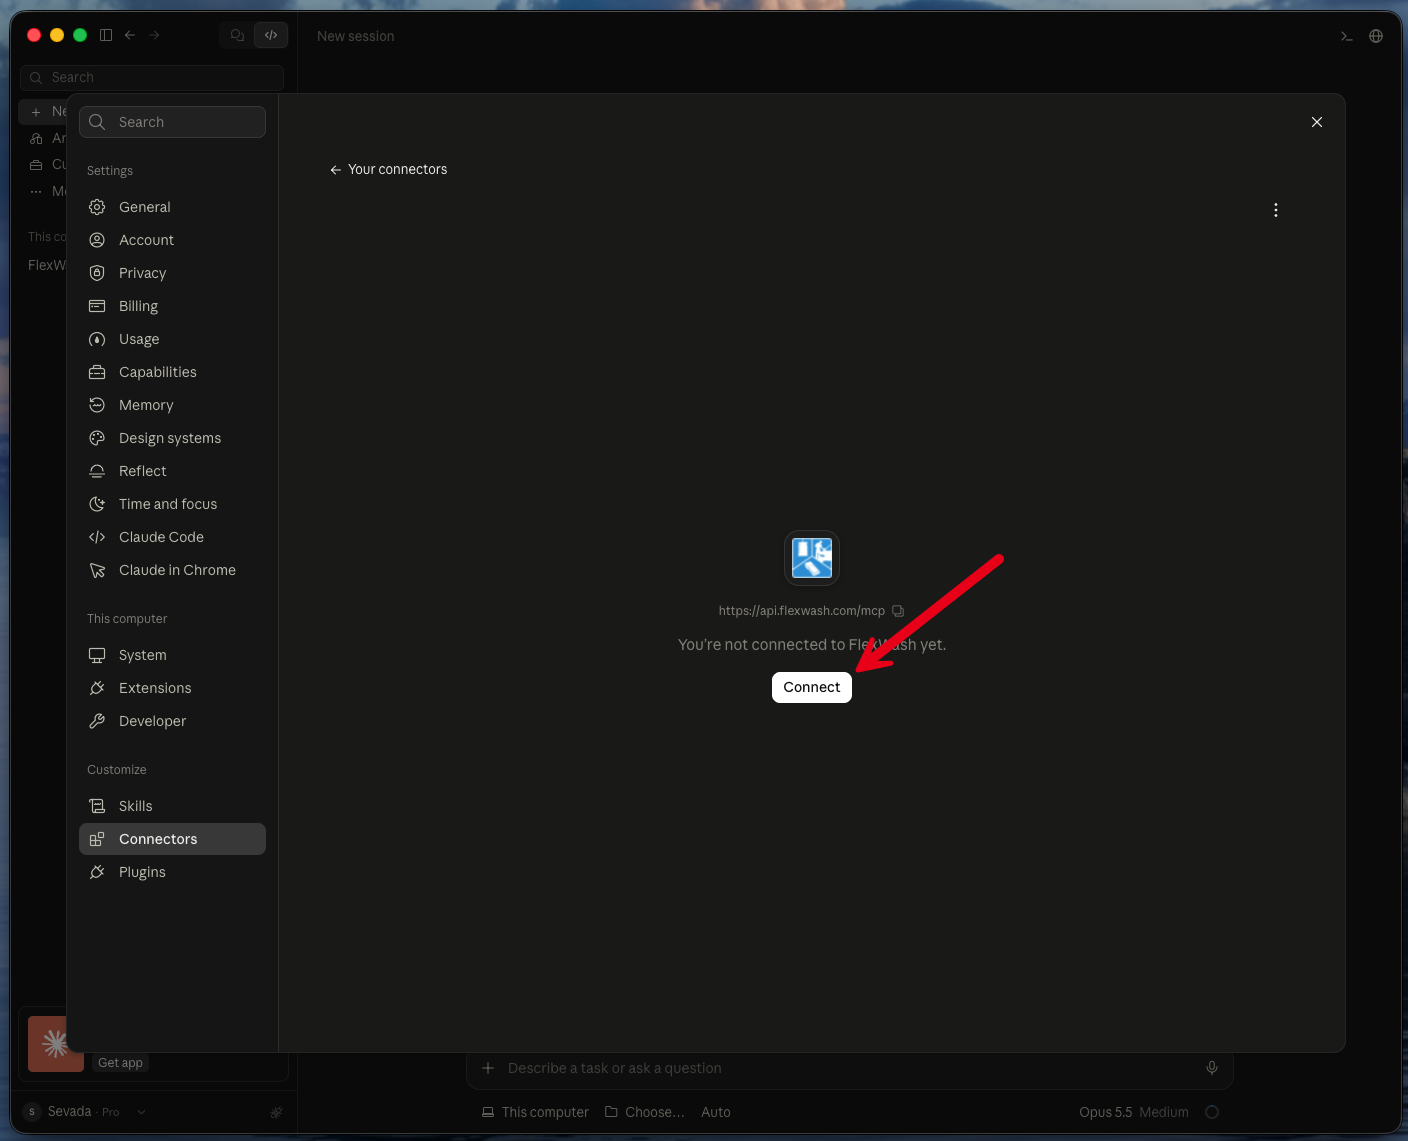Click the Connect button for FlexWash

point(811,687)
